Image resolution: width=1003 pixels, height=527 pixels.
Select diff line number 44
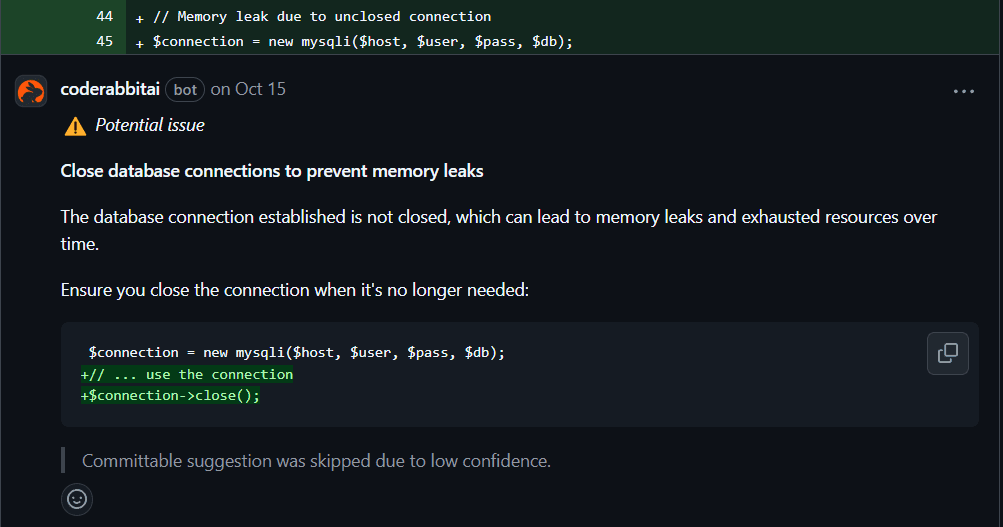(104, 16)
